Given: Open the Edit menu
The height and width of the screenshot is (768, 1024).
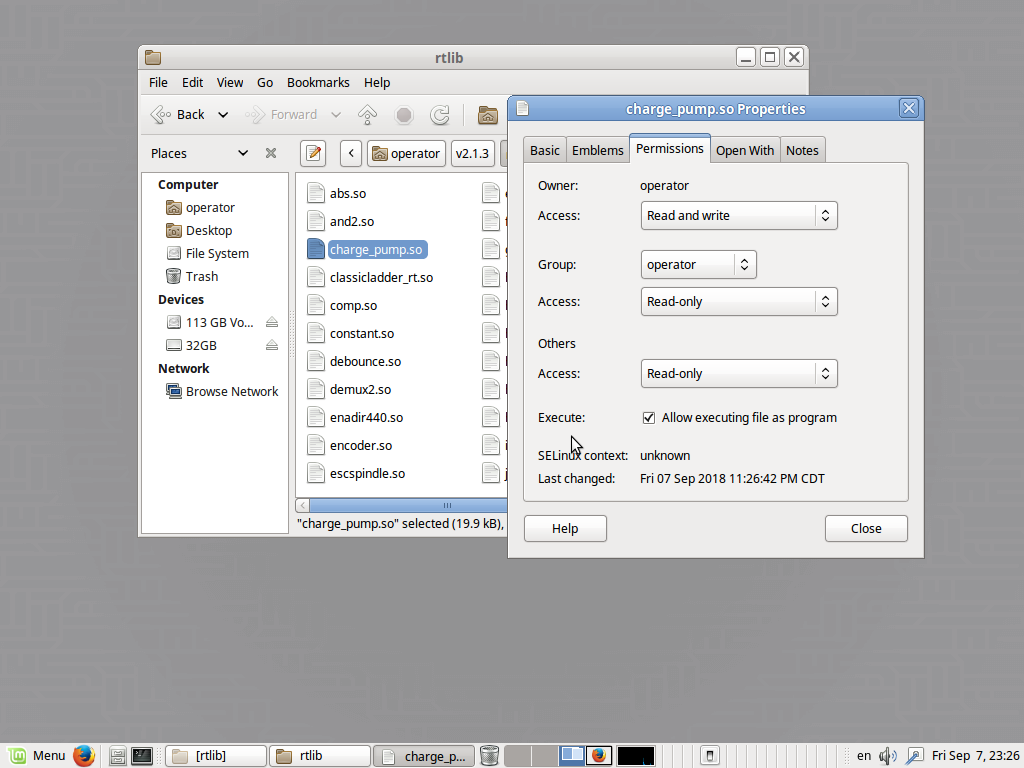Looking at the screenshot, I should click(192, 82).
